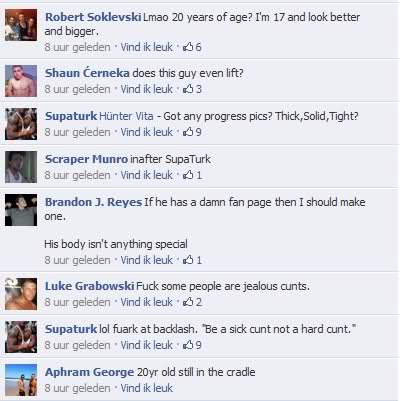Open Brandon J. Reyes' flexing avatar
The image size is (401, 401).
point(21,210)
